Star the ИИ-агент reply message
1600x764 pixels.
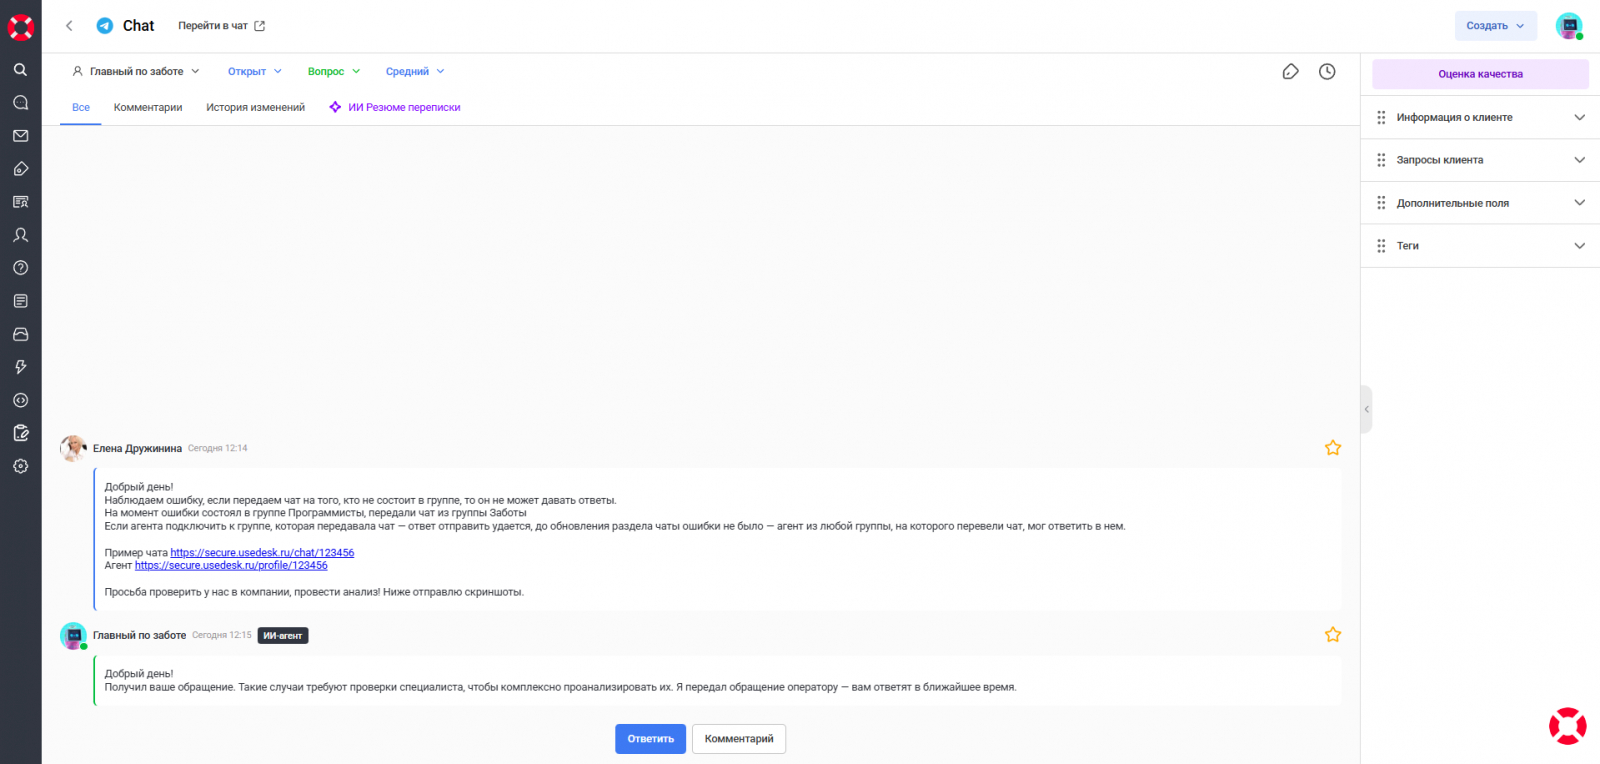[1332, 635]
